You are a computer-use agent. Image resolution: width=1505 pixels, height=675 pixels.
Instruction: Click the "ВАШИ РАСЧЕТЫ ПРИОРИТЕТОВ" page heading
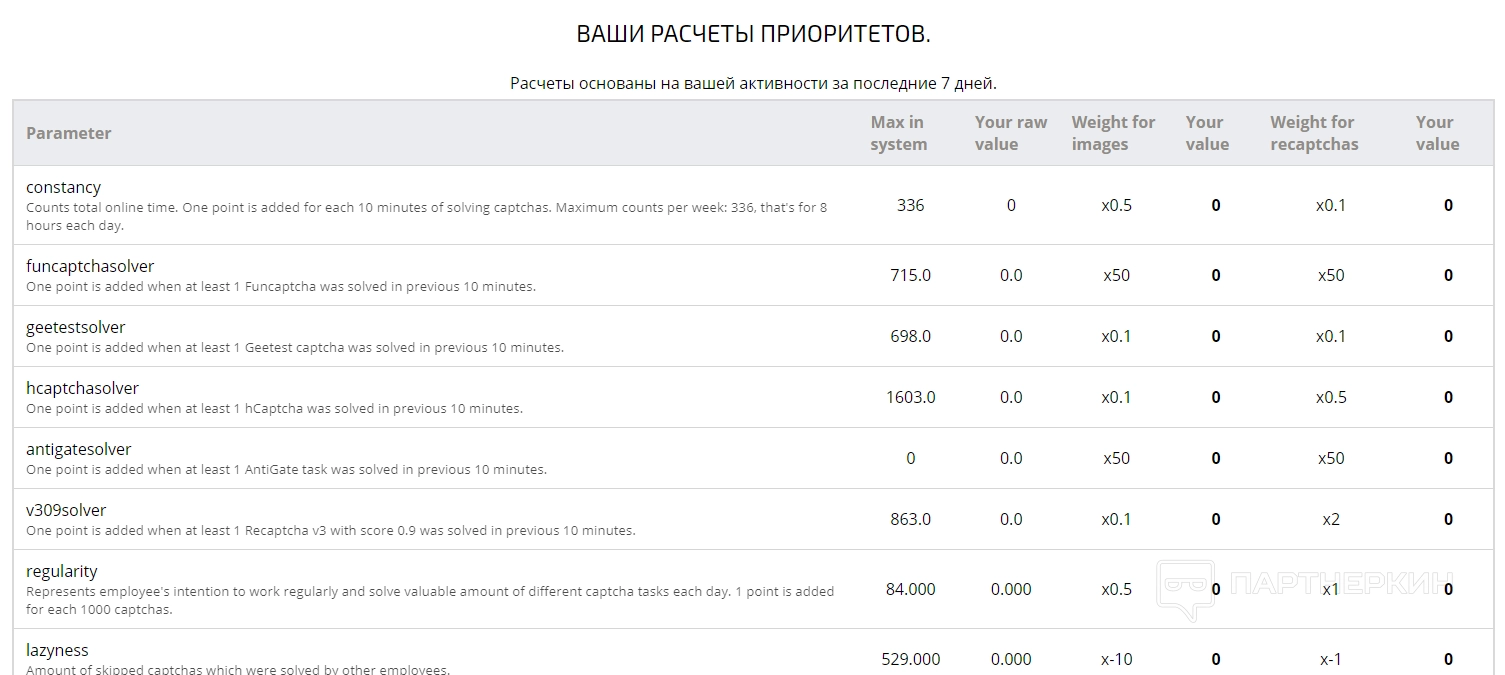[753, 34]
